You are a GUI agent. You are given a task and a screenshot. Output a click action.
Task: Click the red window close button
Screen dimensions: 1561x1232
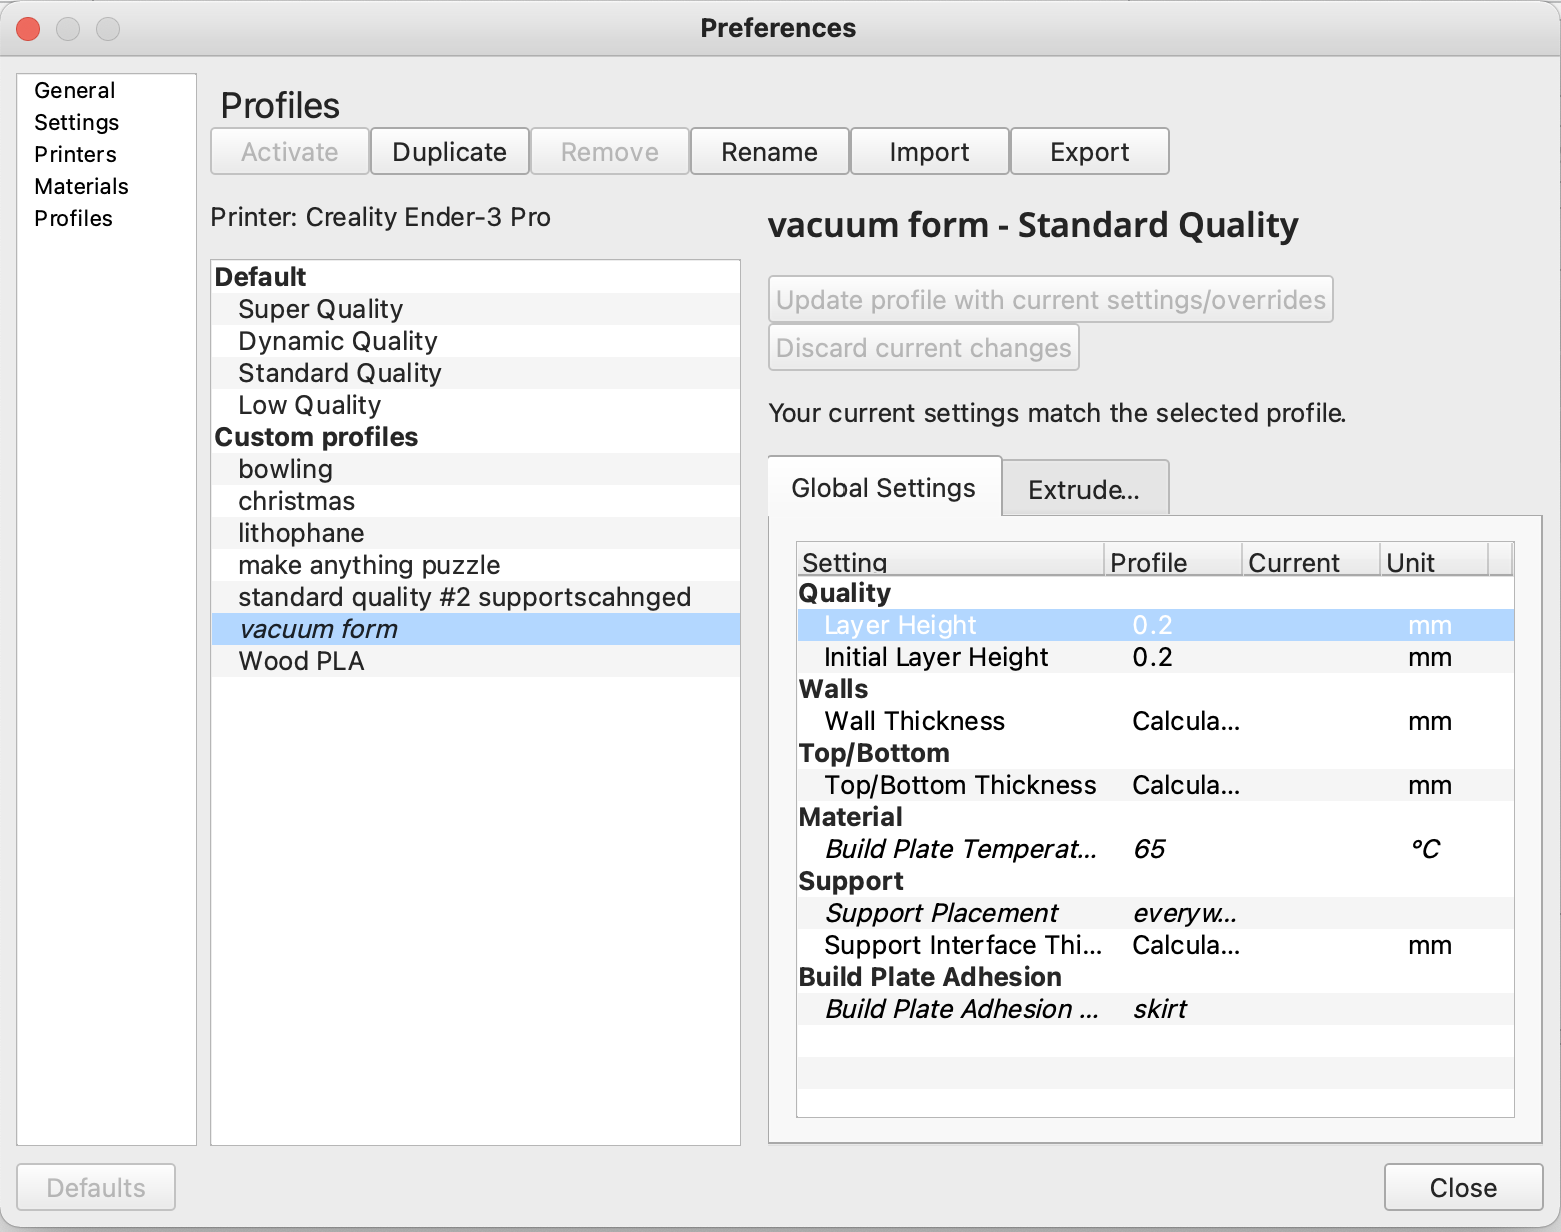(28, 29)
